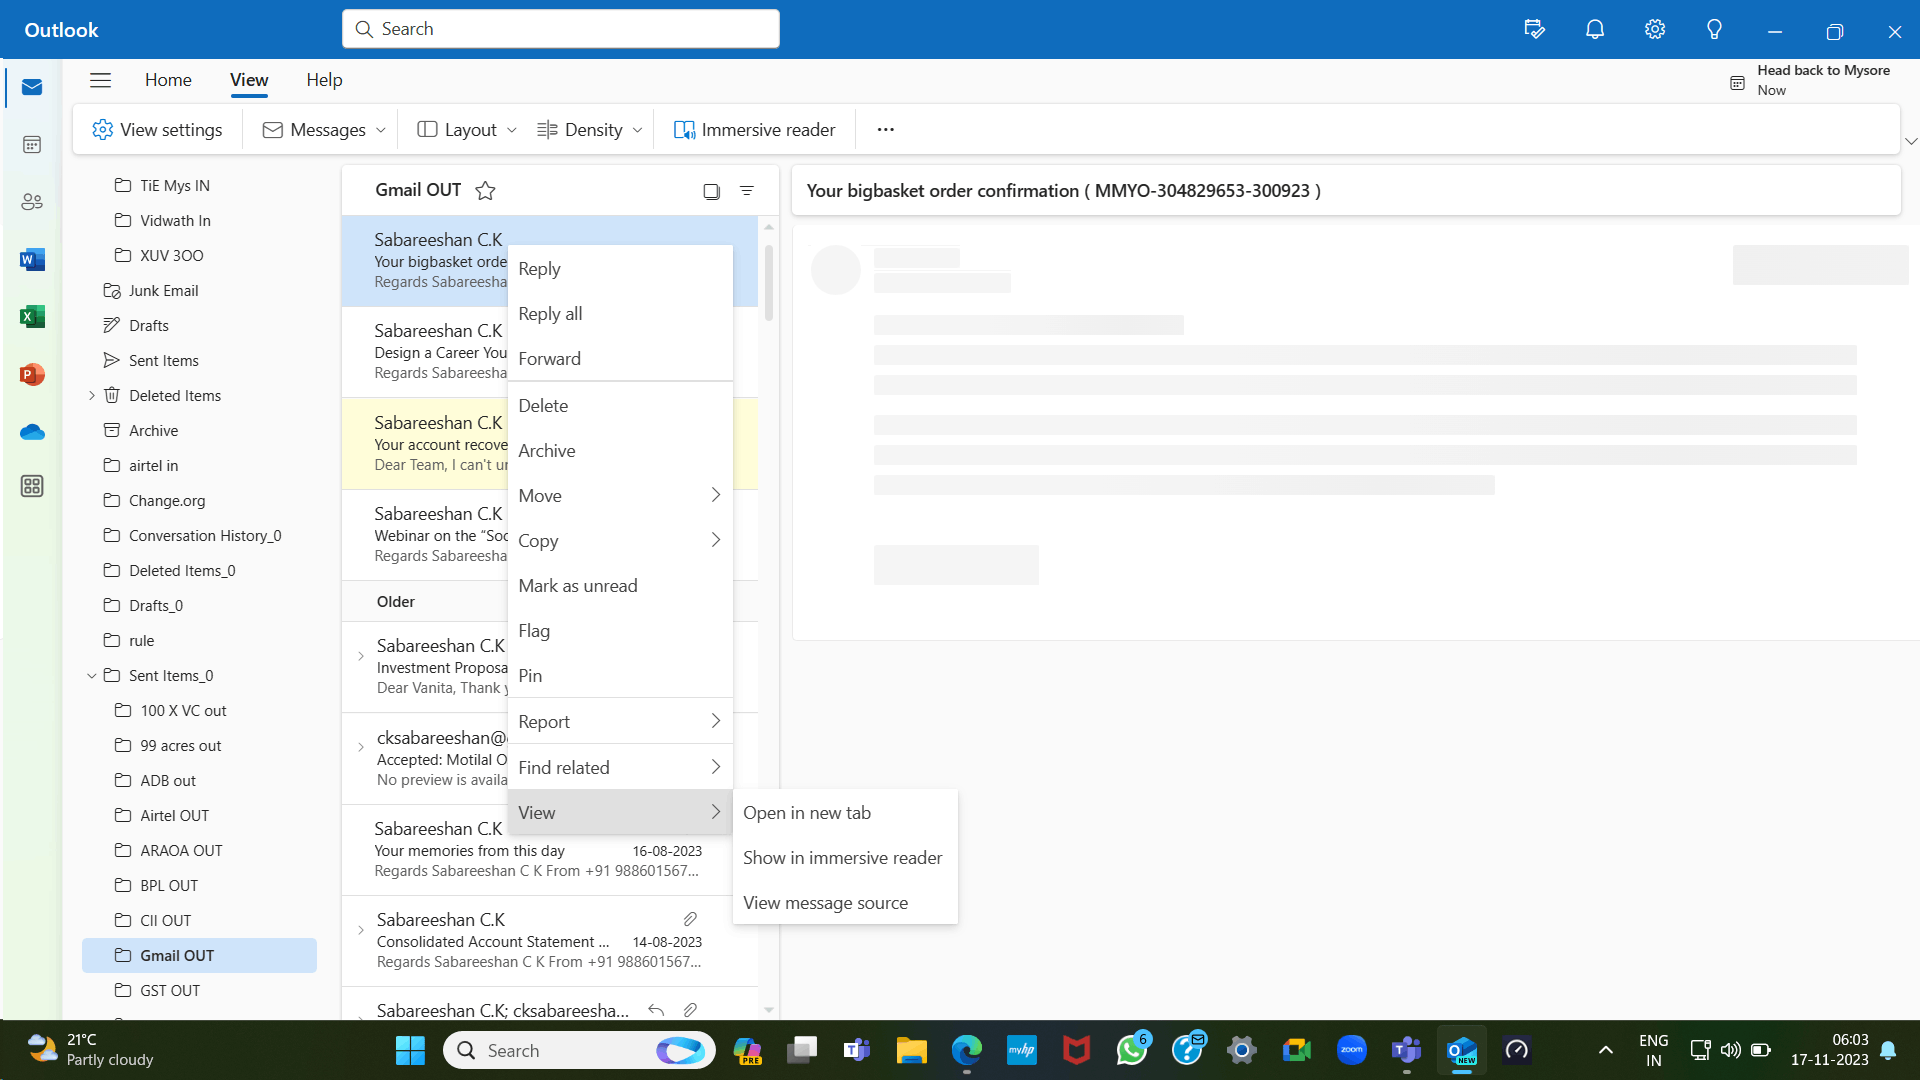The image size is (1920, 1080).
Task: Launch Excel from the left sidebar
Action: [32, 316]
